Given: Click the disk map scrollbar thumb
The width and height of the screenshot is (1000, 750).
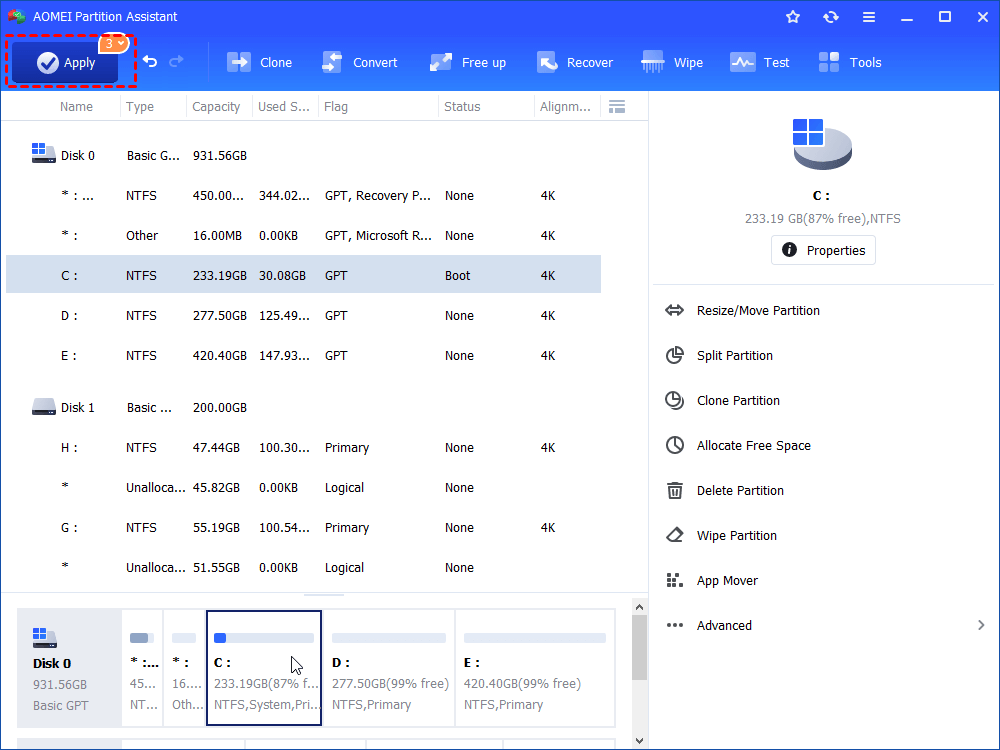Looking at the screenshot, I should coord(640,647).
